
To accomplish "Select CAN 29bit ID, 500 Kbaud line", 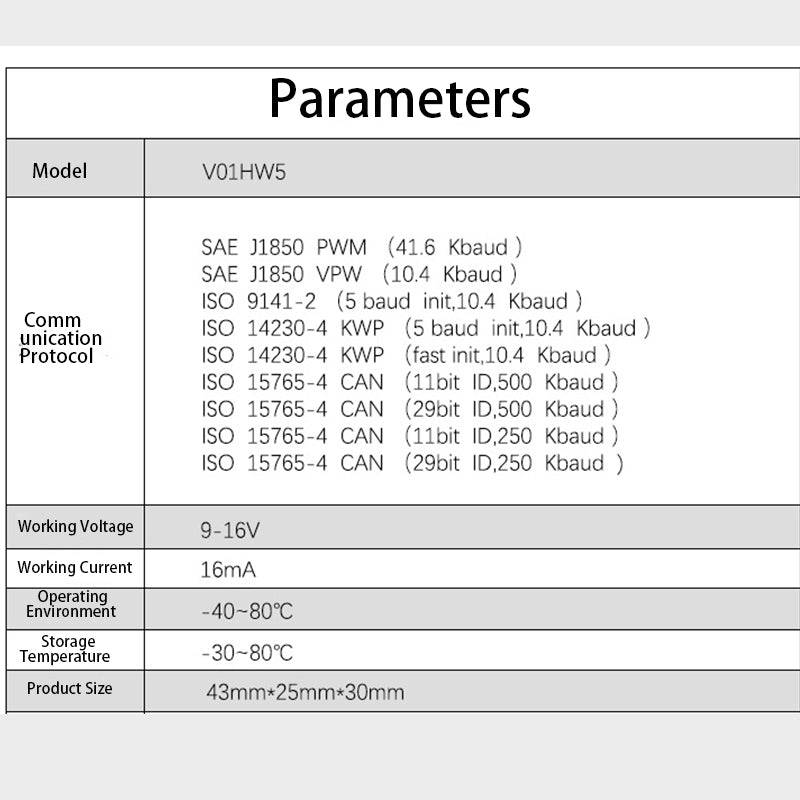I will coord(410,408).
